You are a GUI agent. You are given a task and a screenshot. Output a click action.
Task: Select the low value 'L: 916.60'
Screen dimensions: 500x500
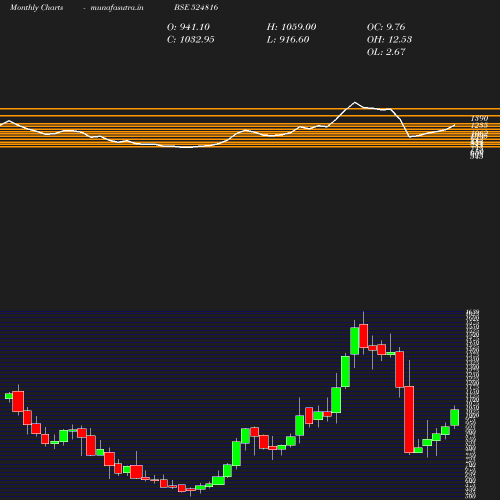(288, 40)
